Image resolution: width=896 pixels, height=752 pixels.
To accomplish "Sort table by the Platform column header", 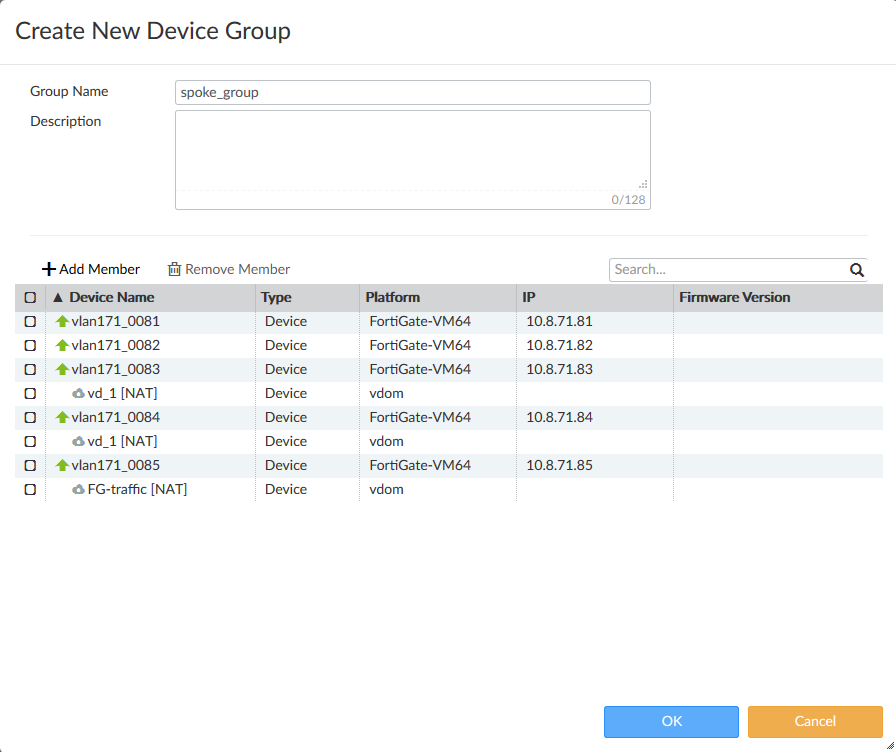I will pyautogui.click(x=393, y=298).
